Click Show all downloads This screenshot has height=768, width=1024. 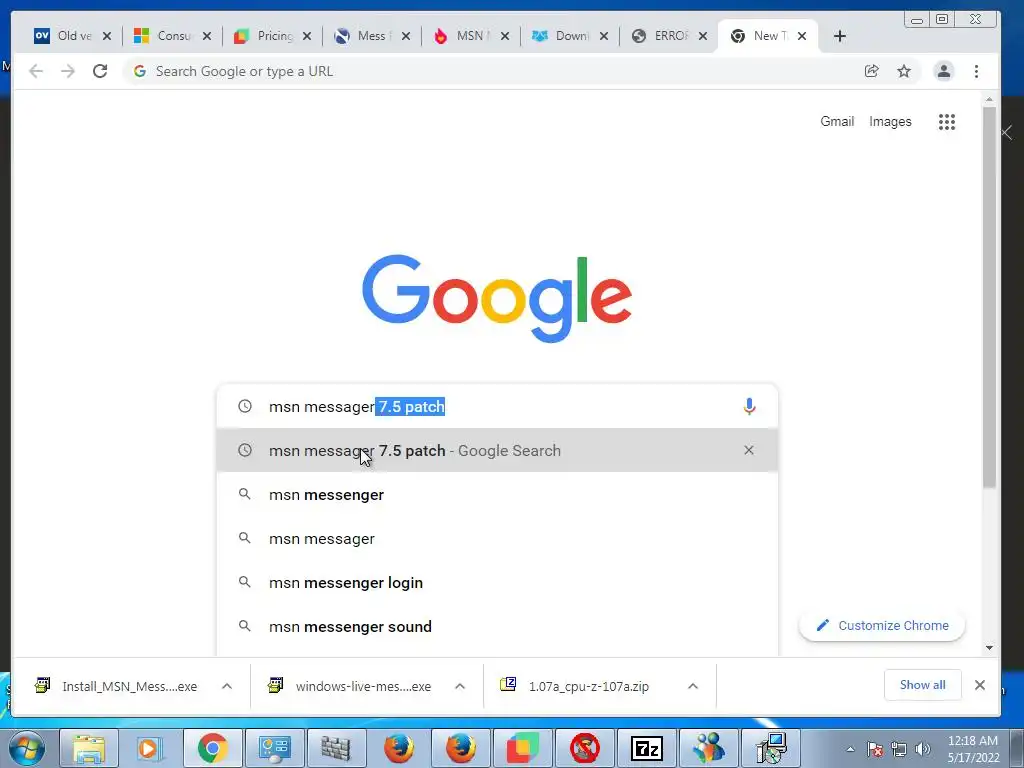[922, 685]
